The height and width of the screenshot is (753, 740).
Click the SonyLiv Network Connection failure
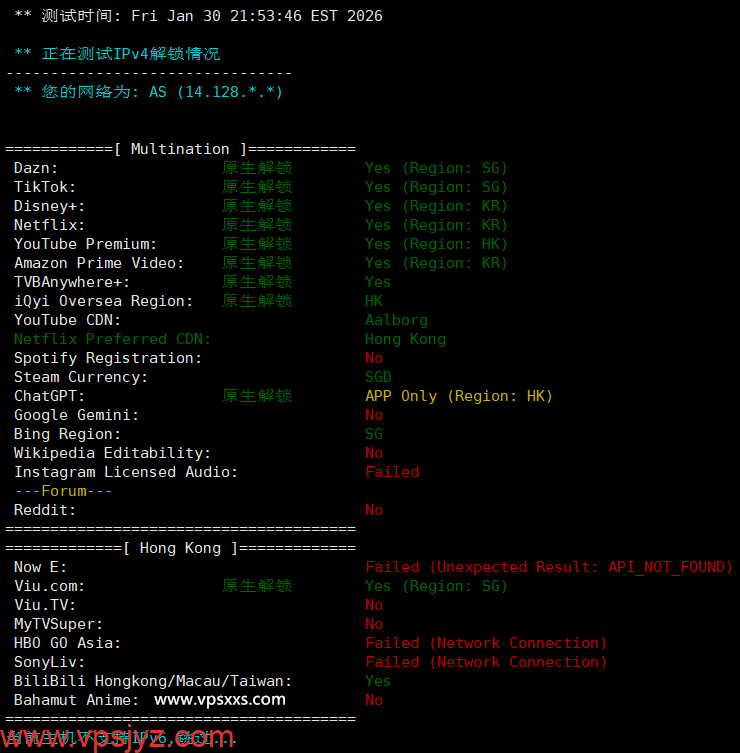coord(486,662)
